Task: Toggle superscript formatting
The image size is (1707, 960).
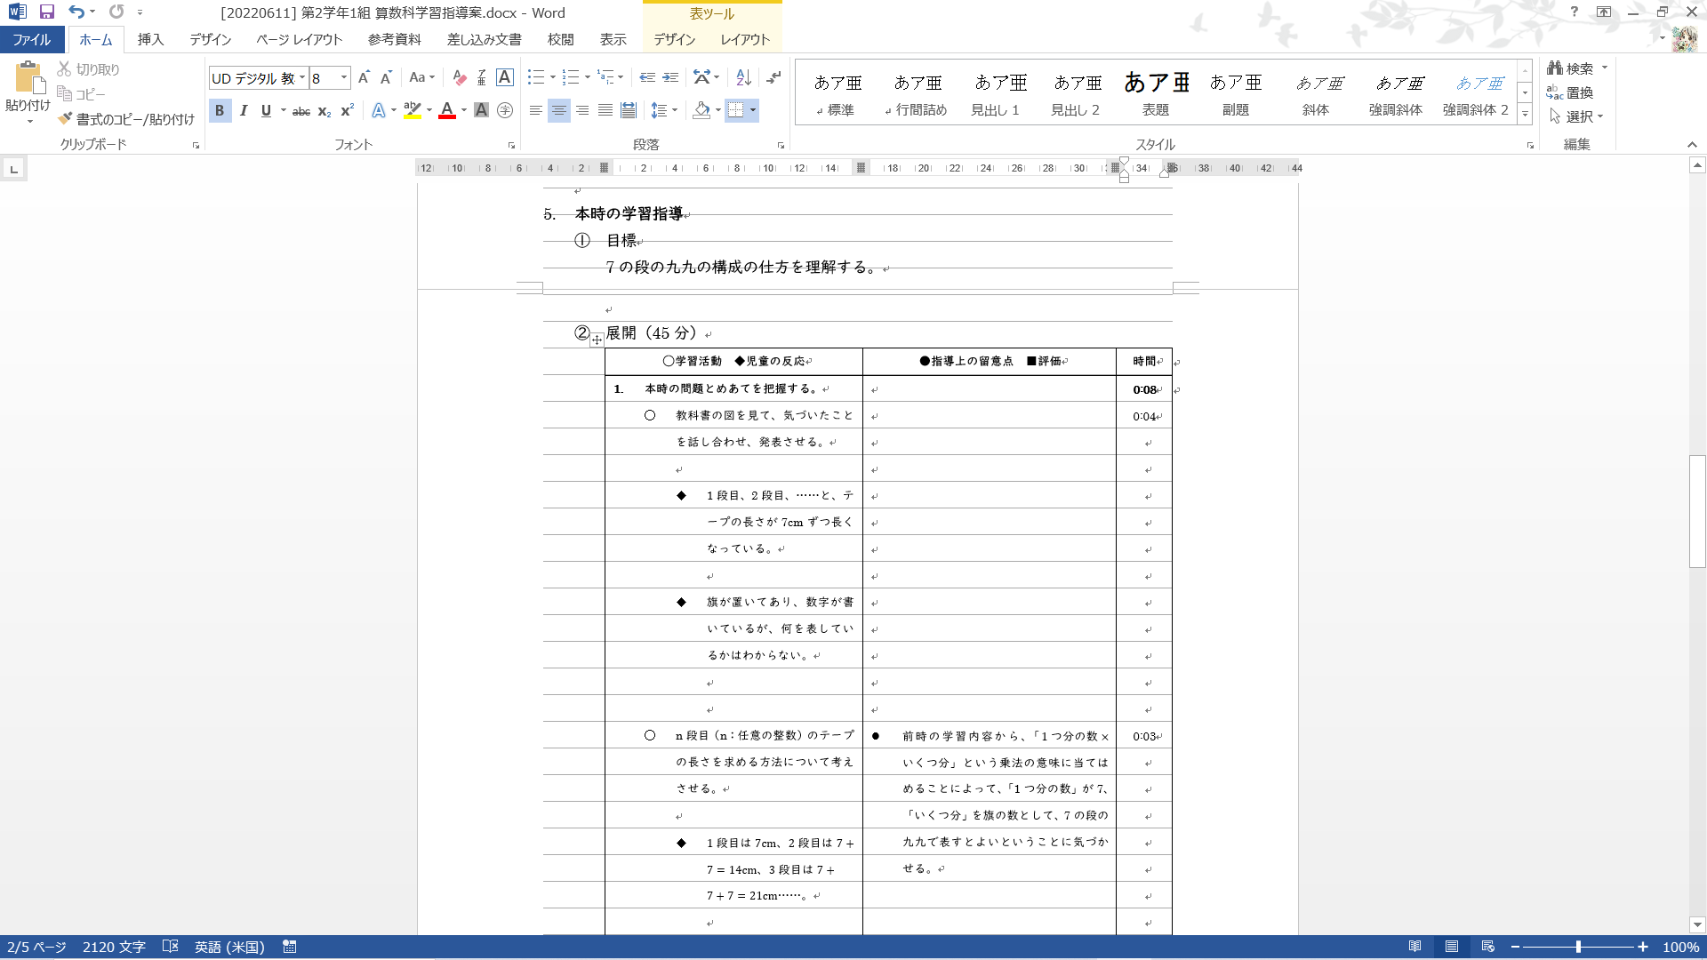Action: [347, 111]
